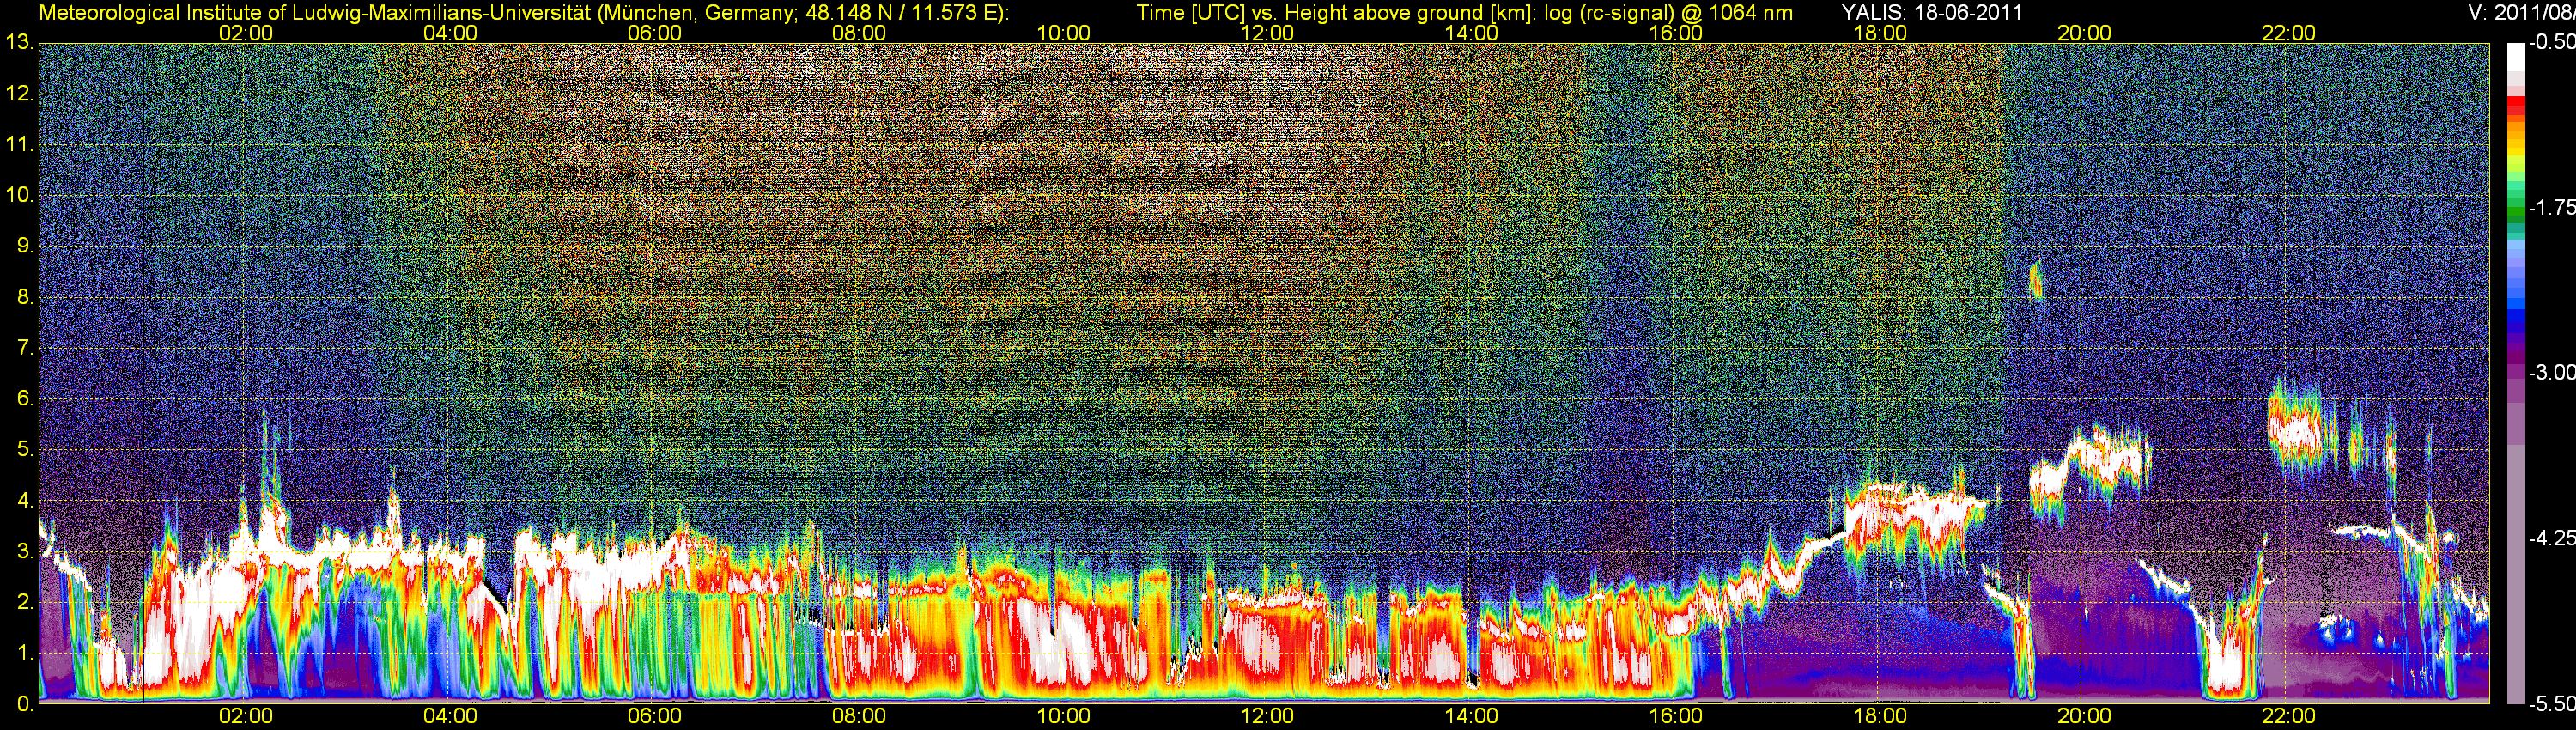
Task: Pick the red band of the color bar
Action: 2515,108
